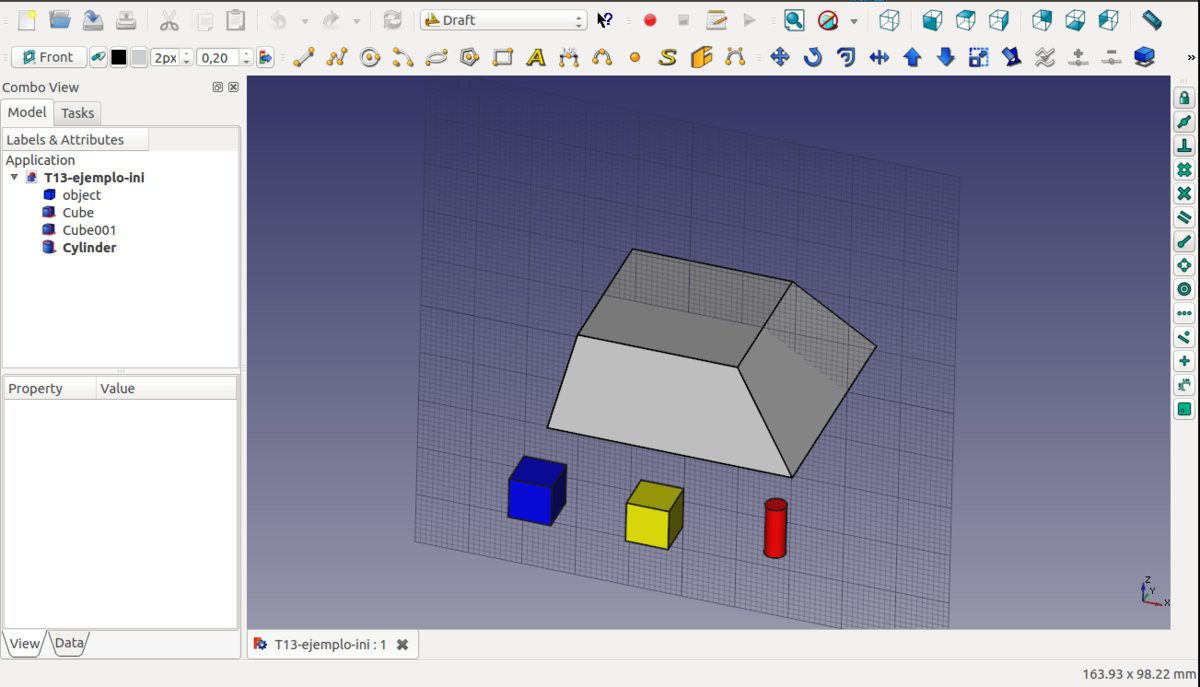Click the Draft Text tool icon
This screenshot has width=1200, height=687.
point(536,58)
